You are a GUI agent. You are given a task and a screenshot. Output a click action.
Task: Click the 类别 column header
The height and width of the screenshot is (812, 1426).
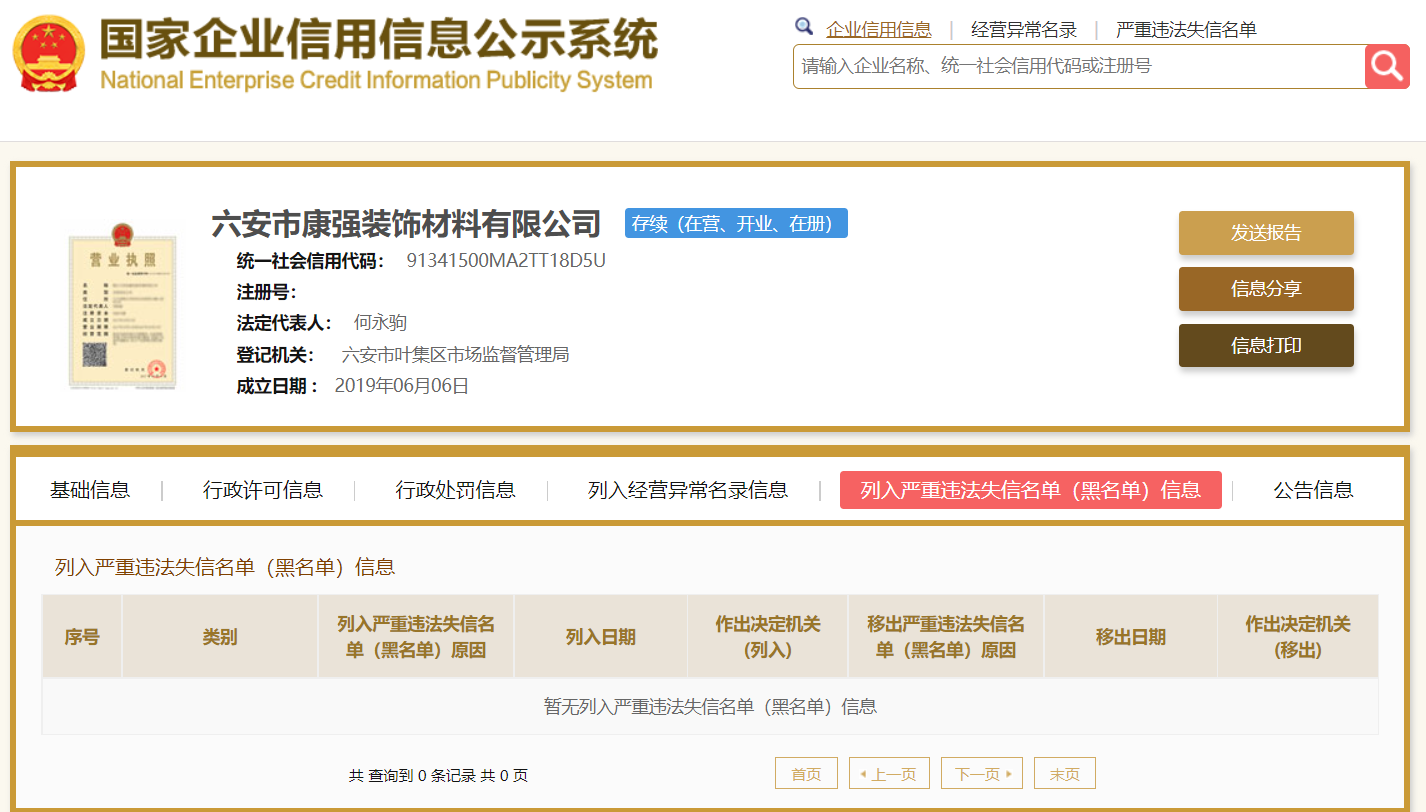click(x=220, y=637)
